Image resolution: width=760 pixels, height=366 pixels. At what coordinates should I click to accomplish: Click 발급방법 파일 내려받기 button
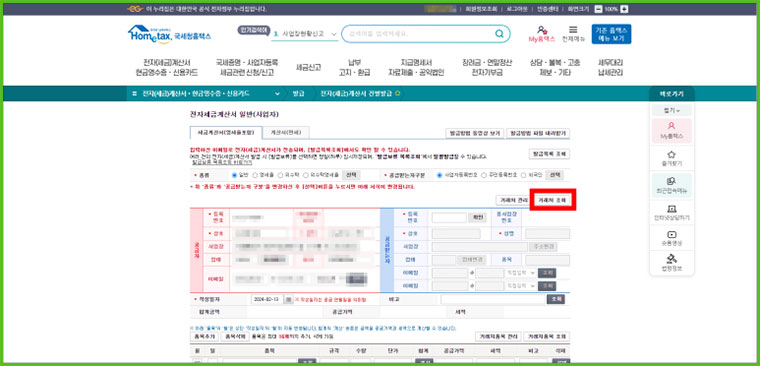point(538,133)
